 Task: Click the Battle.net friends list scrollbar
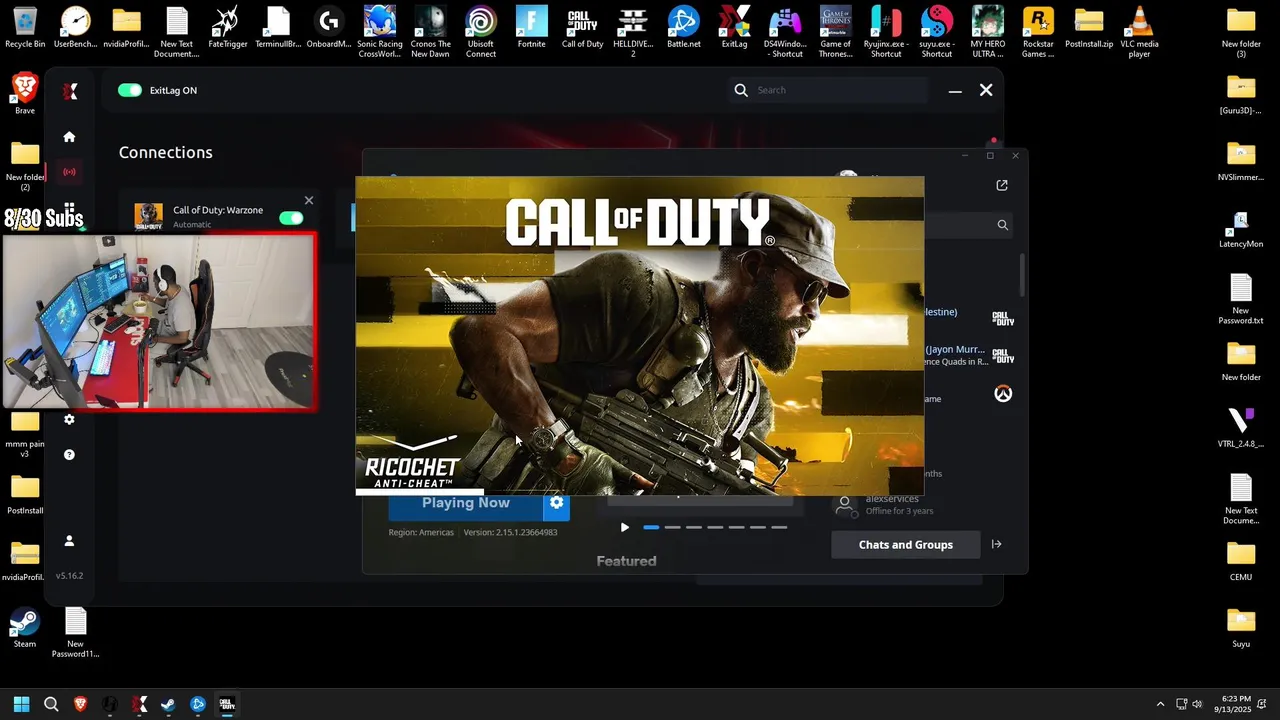click(1022, 275)
